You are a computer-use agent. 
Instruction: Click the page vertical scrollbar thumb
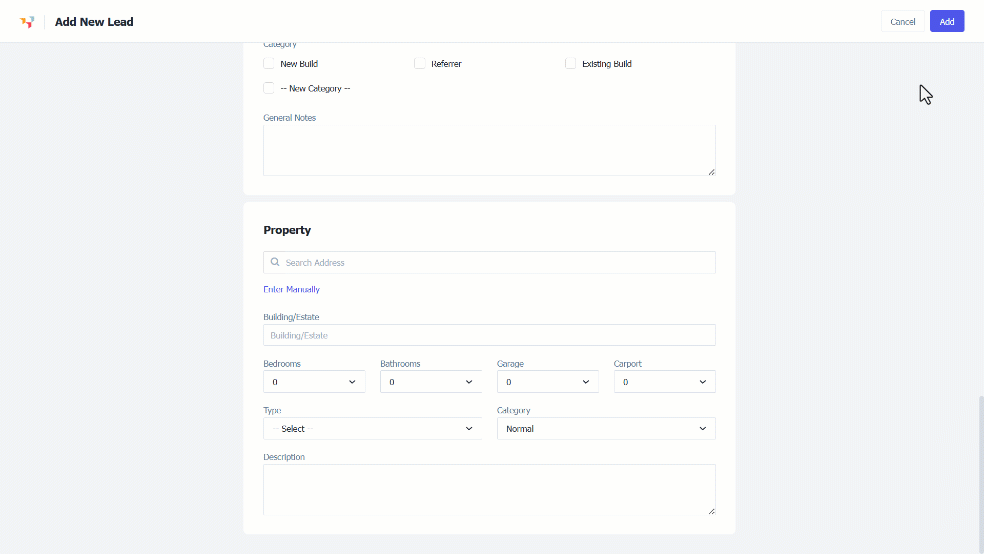(981, 474)
